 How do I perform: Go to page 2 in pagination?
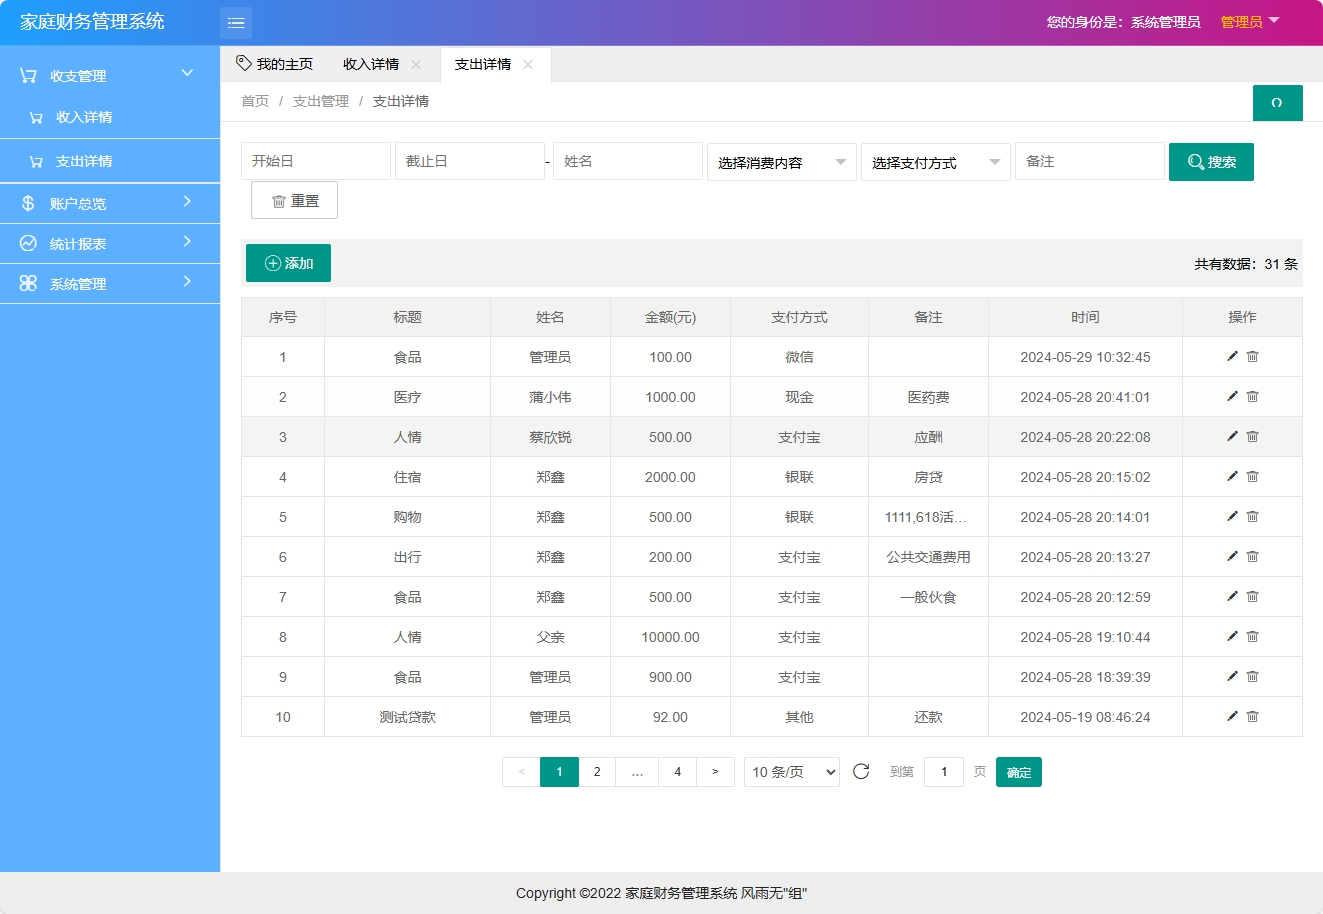[597, 771]
